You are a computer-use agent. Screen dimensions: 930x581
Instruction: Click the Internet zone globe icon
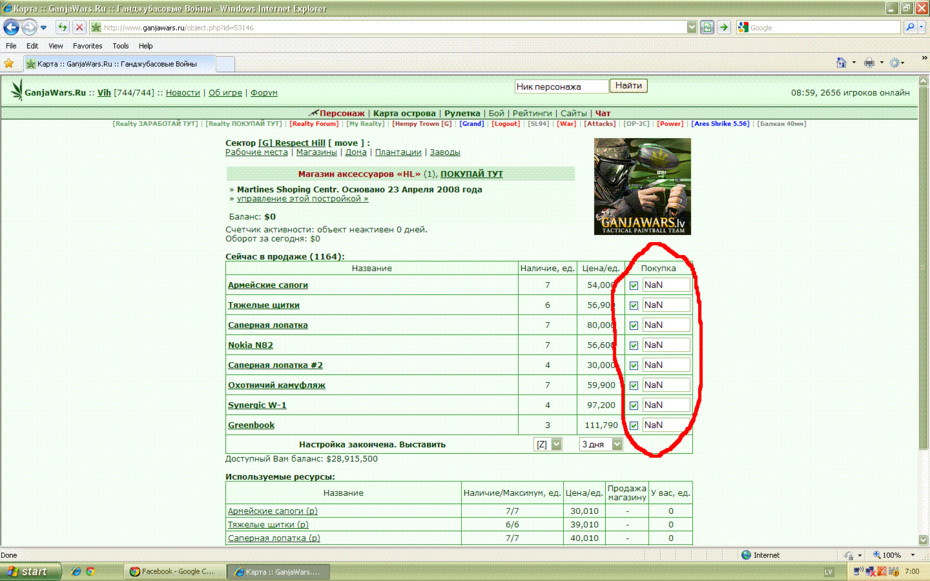coord(746,555)
